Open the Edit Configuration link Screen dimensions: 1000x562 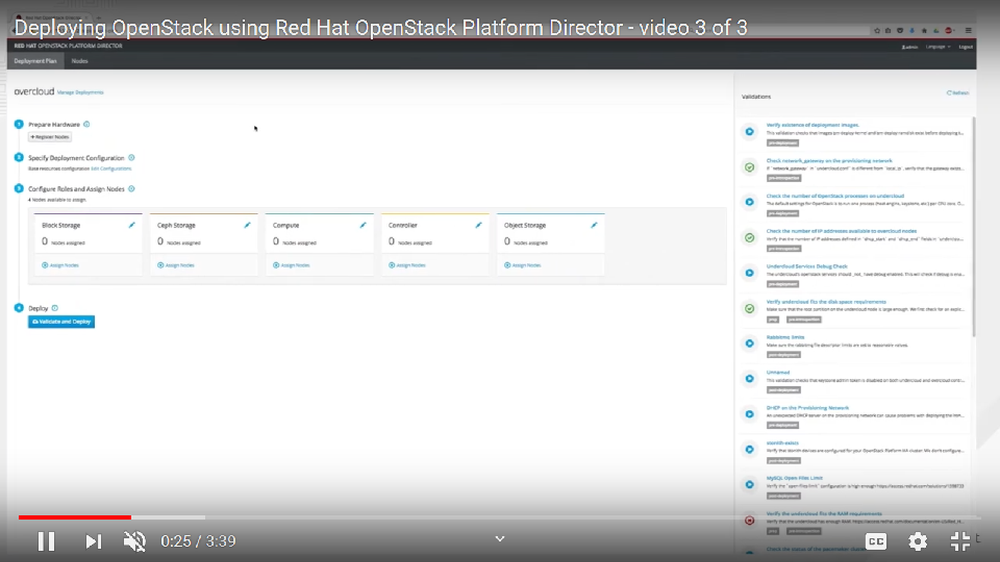[x=111, y=169]
